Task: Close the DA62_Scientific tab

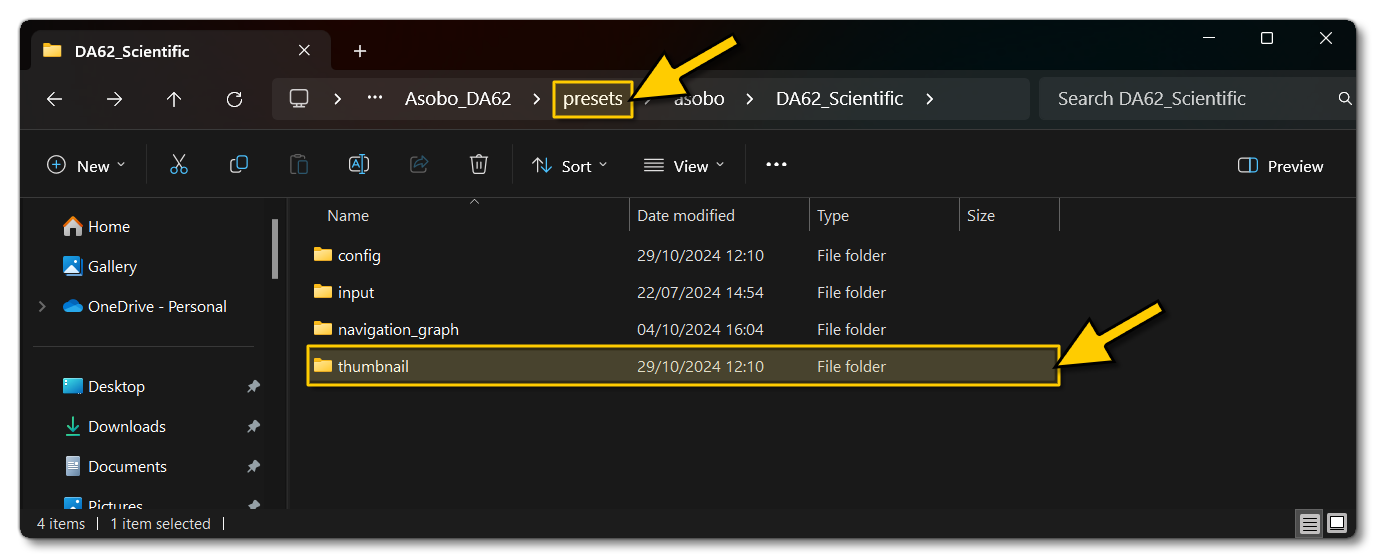Action: pos(305,50)
